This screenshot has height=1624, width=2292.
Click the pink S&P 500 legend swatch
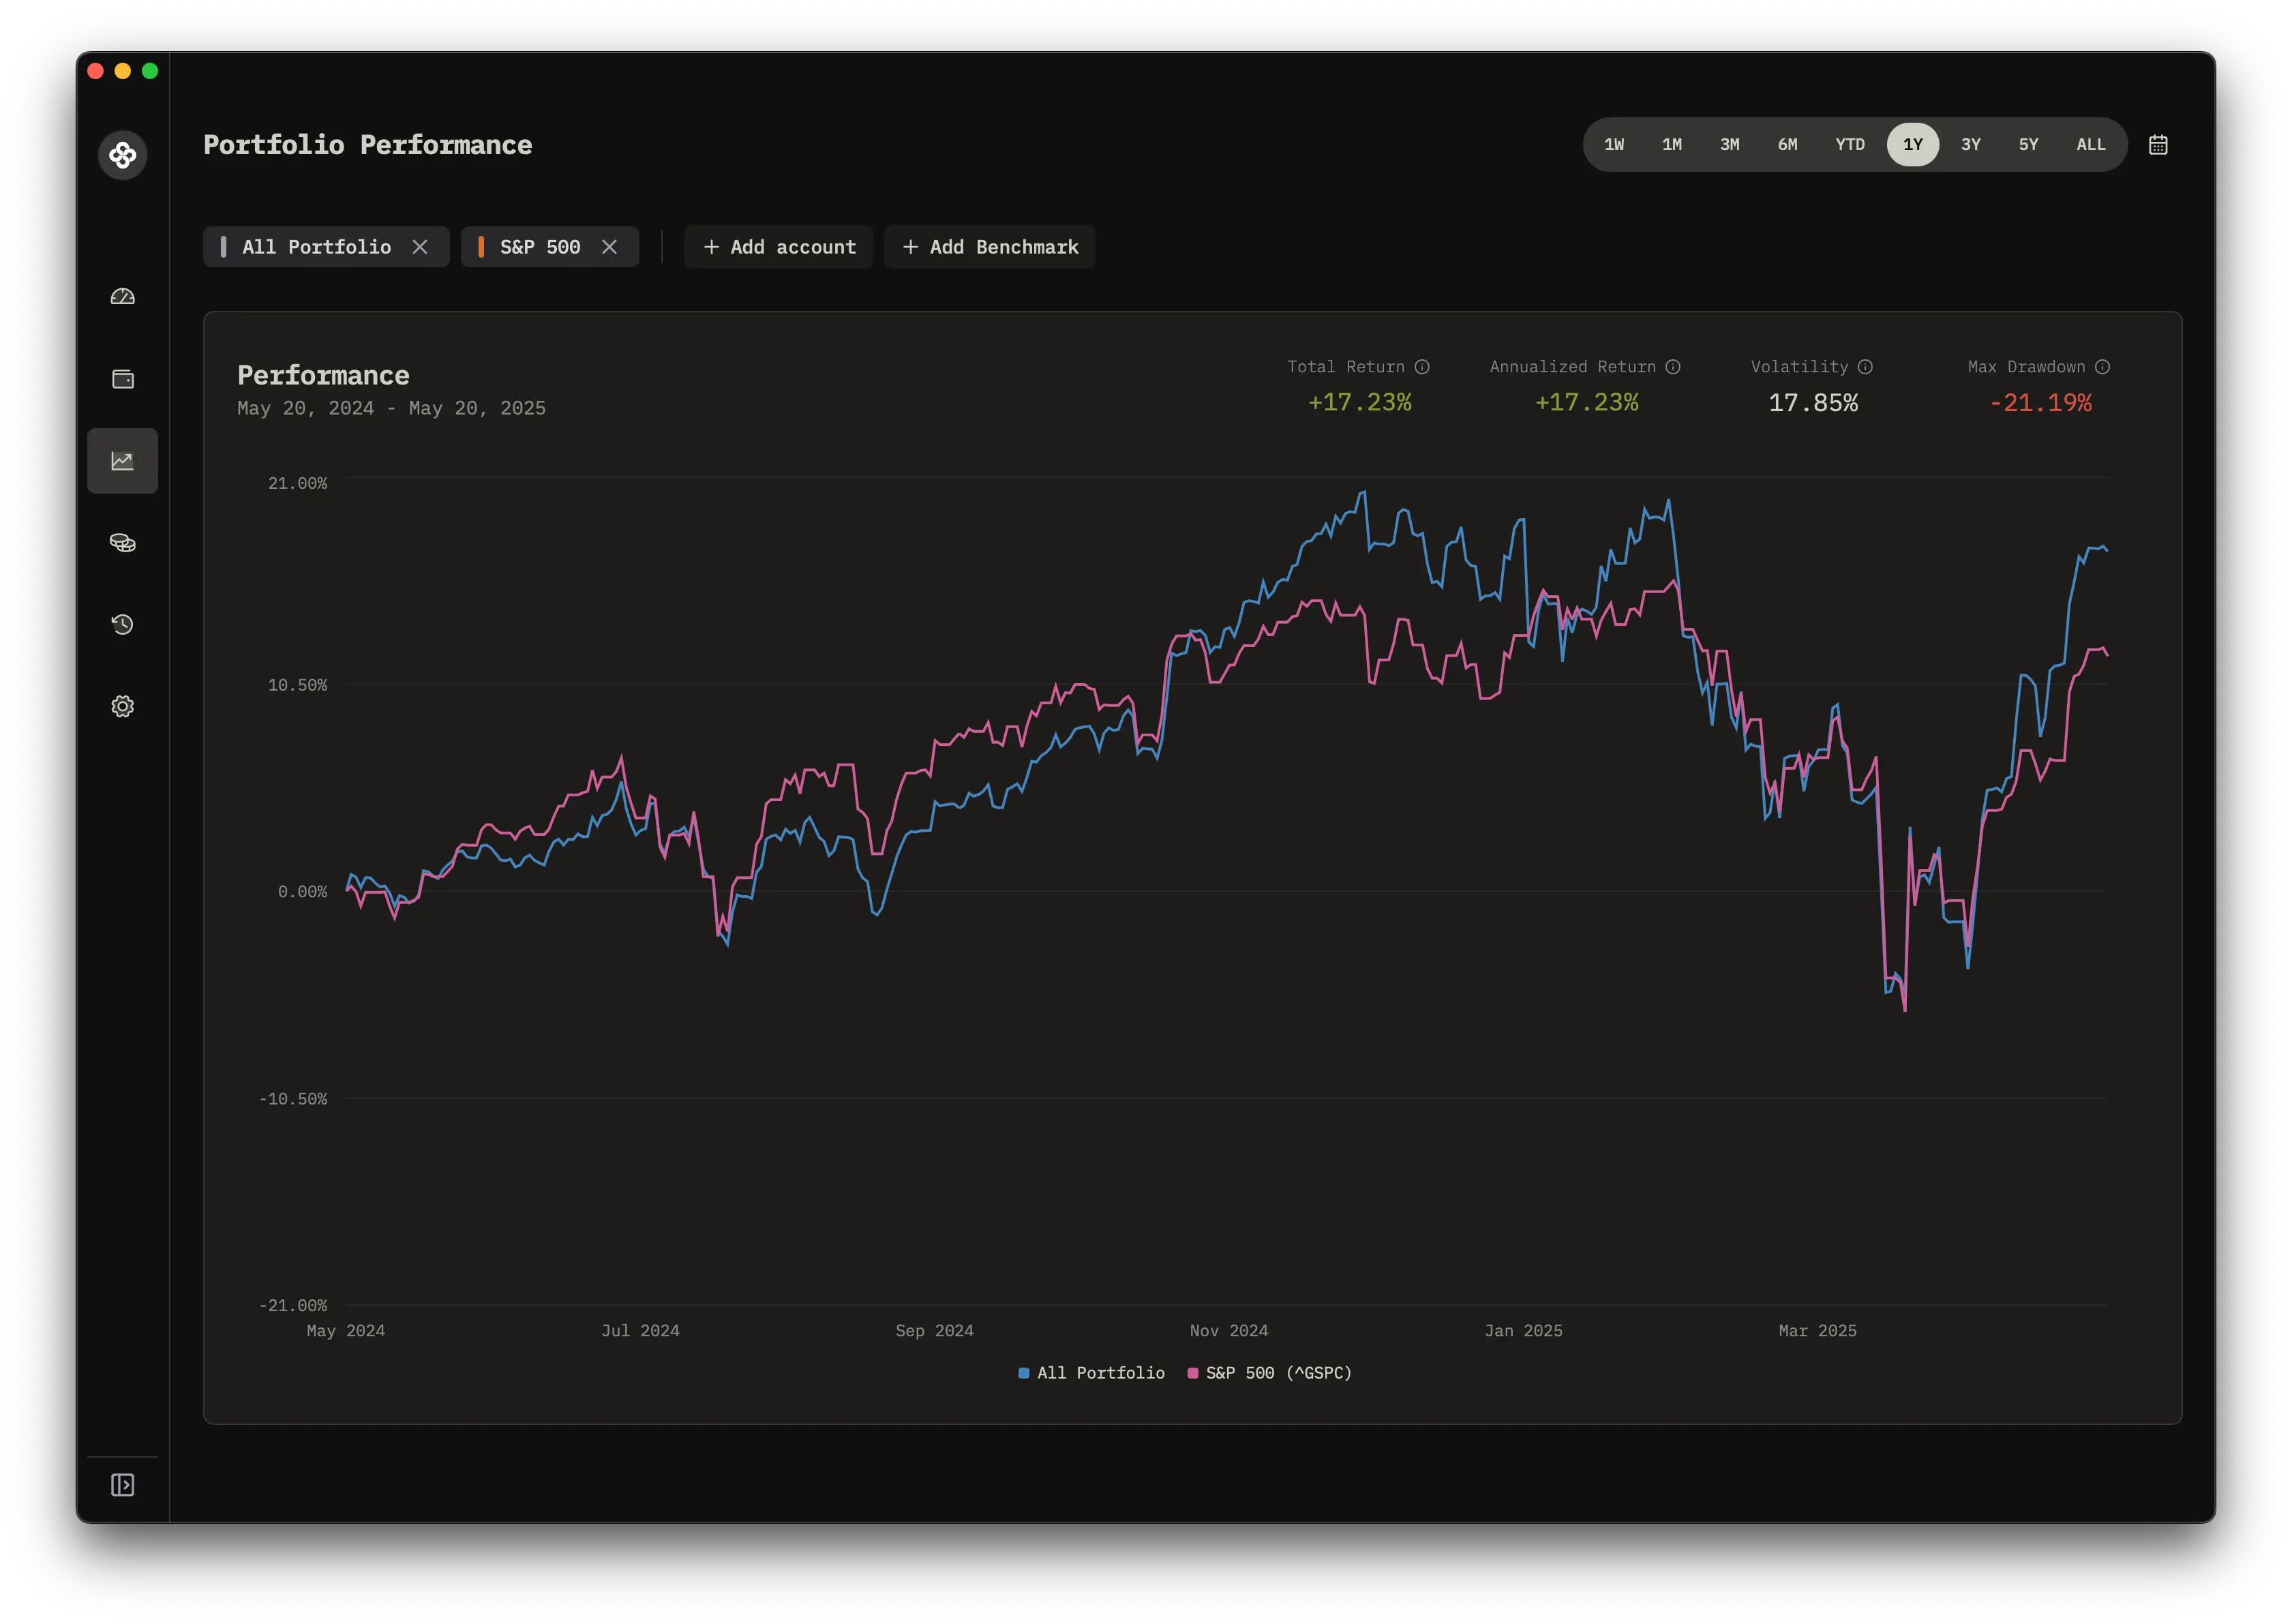1193,1373
